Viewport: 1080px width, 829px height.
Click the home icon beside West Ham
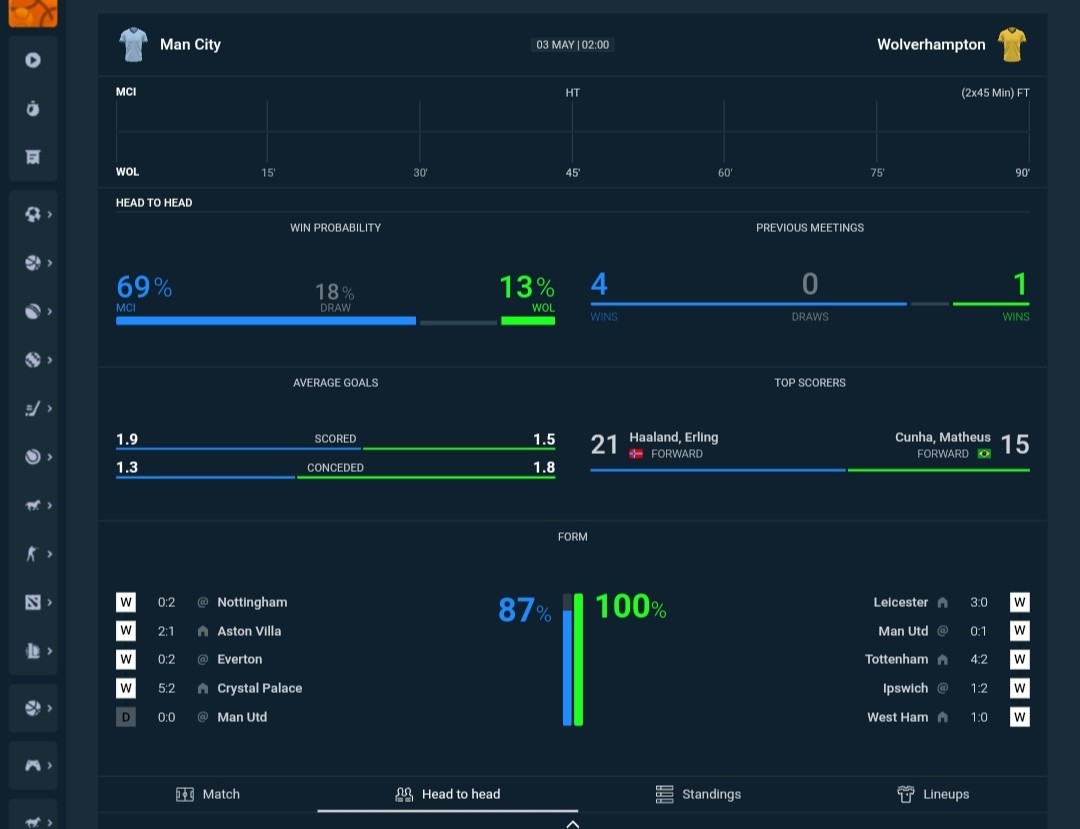(943, 717)
